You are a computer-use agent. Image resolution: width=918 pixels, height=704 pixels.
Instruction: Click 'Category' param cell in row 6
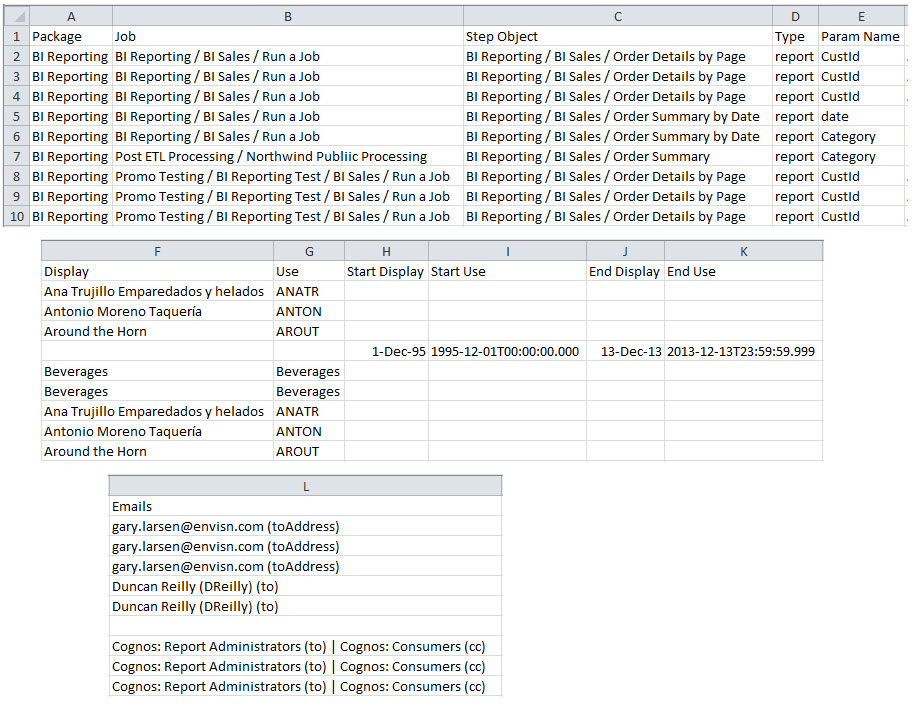[x=862, y=136]
